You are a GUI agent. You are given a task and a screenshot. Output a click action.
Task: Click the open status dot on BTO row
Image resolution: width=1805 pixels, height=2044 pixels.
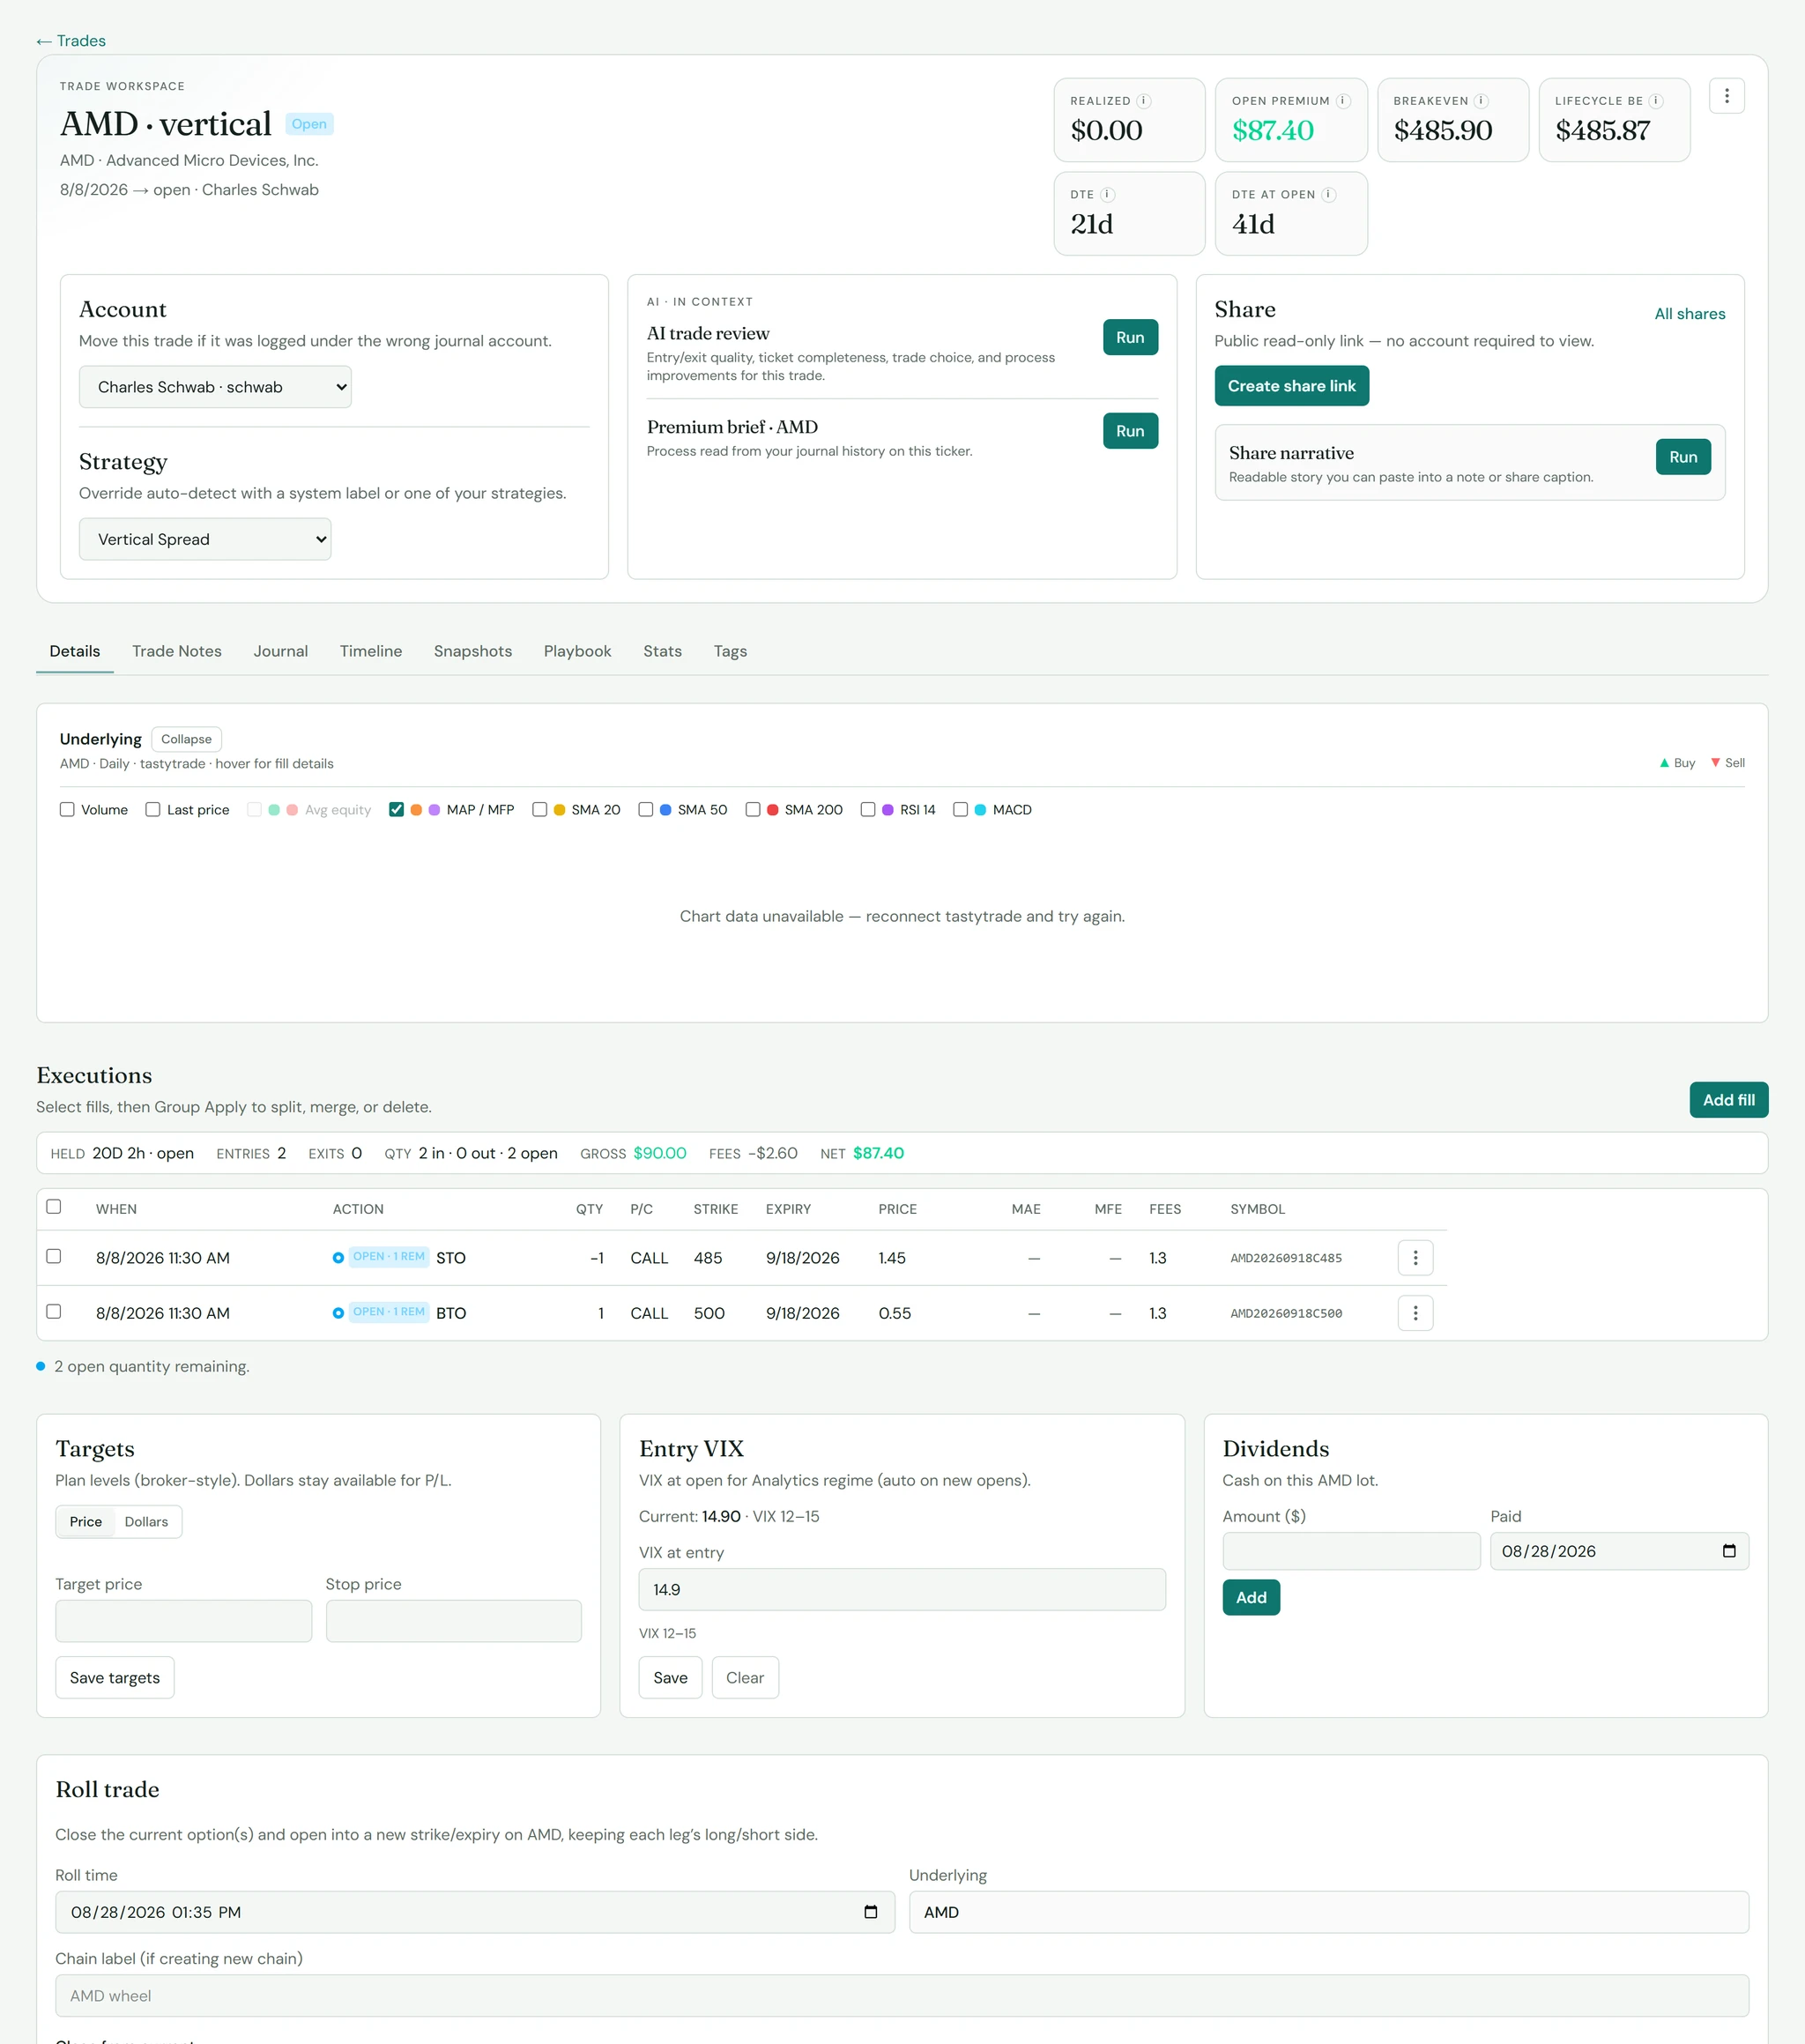pos(338,1313)
